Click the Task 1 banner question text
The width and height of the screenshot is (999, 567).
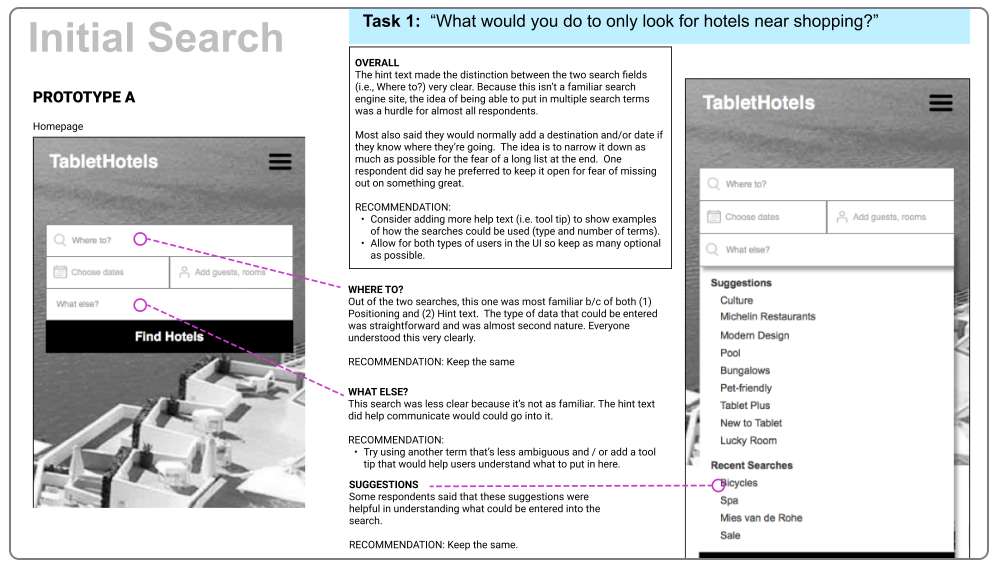(654, 21)
